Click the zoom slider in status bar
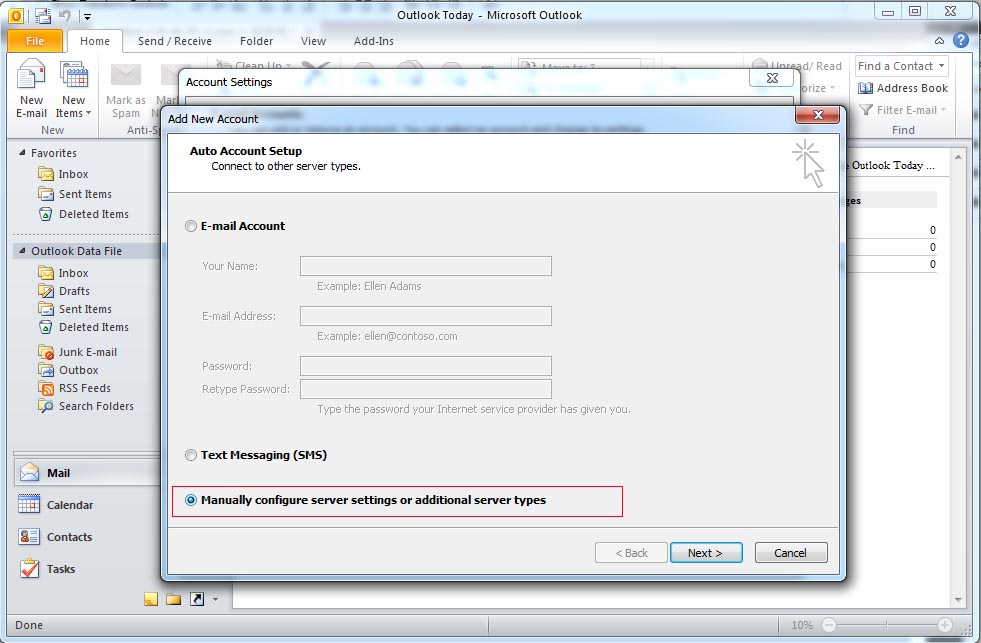981x643 pixels. 886,625
